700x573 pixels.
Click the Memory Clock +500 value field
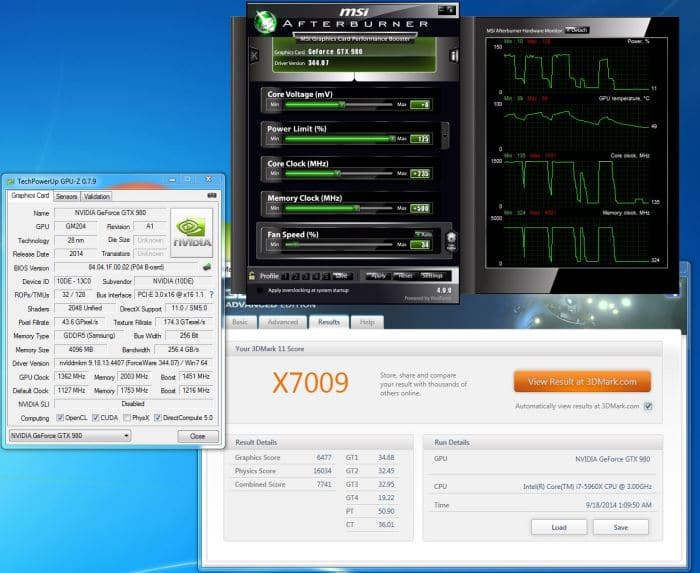tap(421, 208)
